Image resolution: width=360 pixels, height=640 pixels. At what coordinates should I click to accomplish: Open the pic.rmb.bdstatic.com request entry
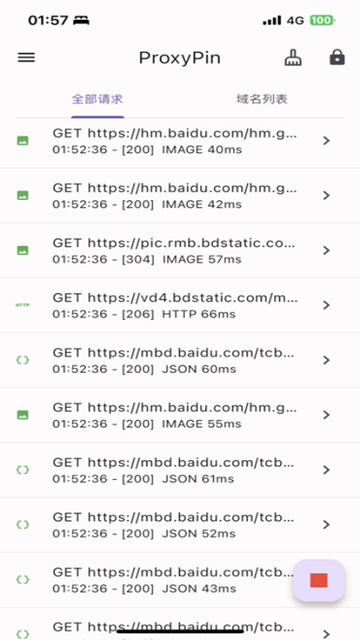[x=180, y=251]
